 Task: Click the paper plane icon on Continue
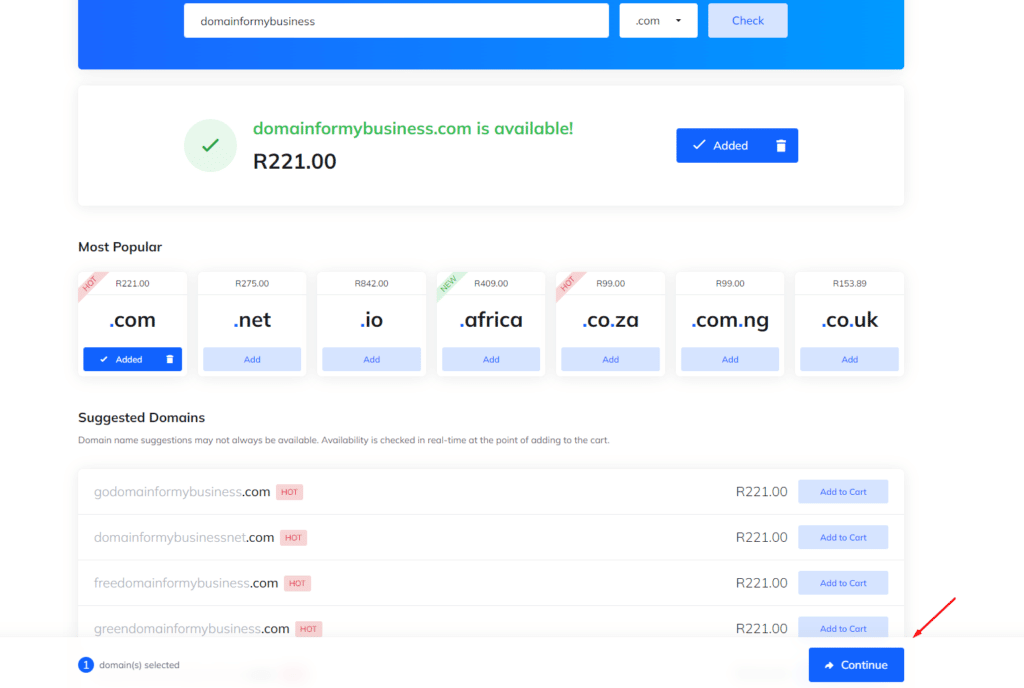pyautogui.click(x=831, y=664)
